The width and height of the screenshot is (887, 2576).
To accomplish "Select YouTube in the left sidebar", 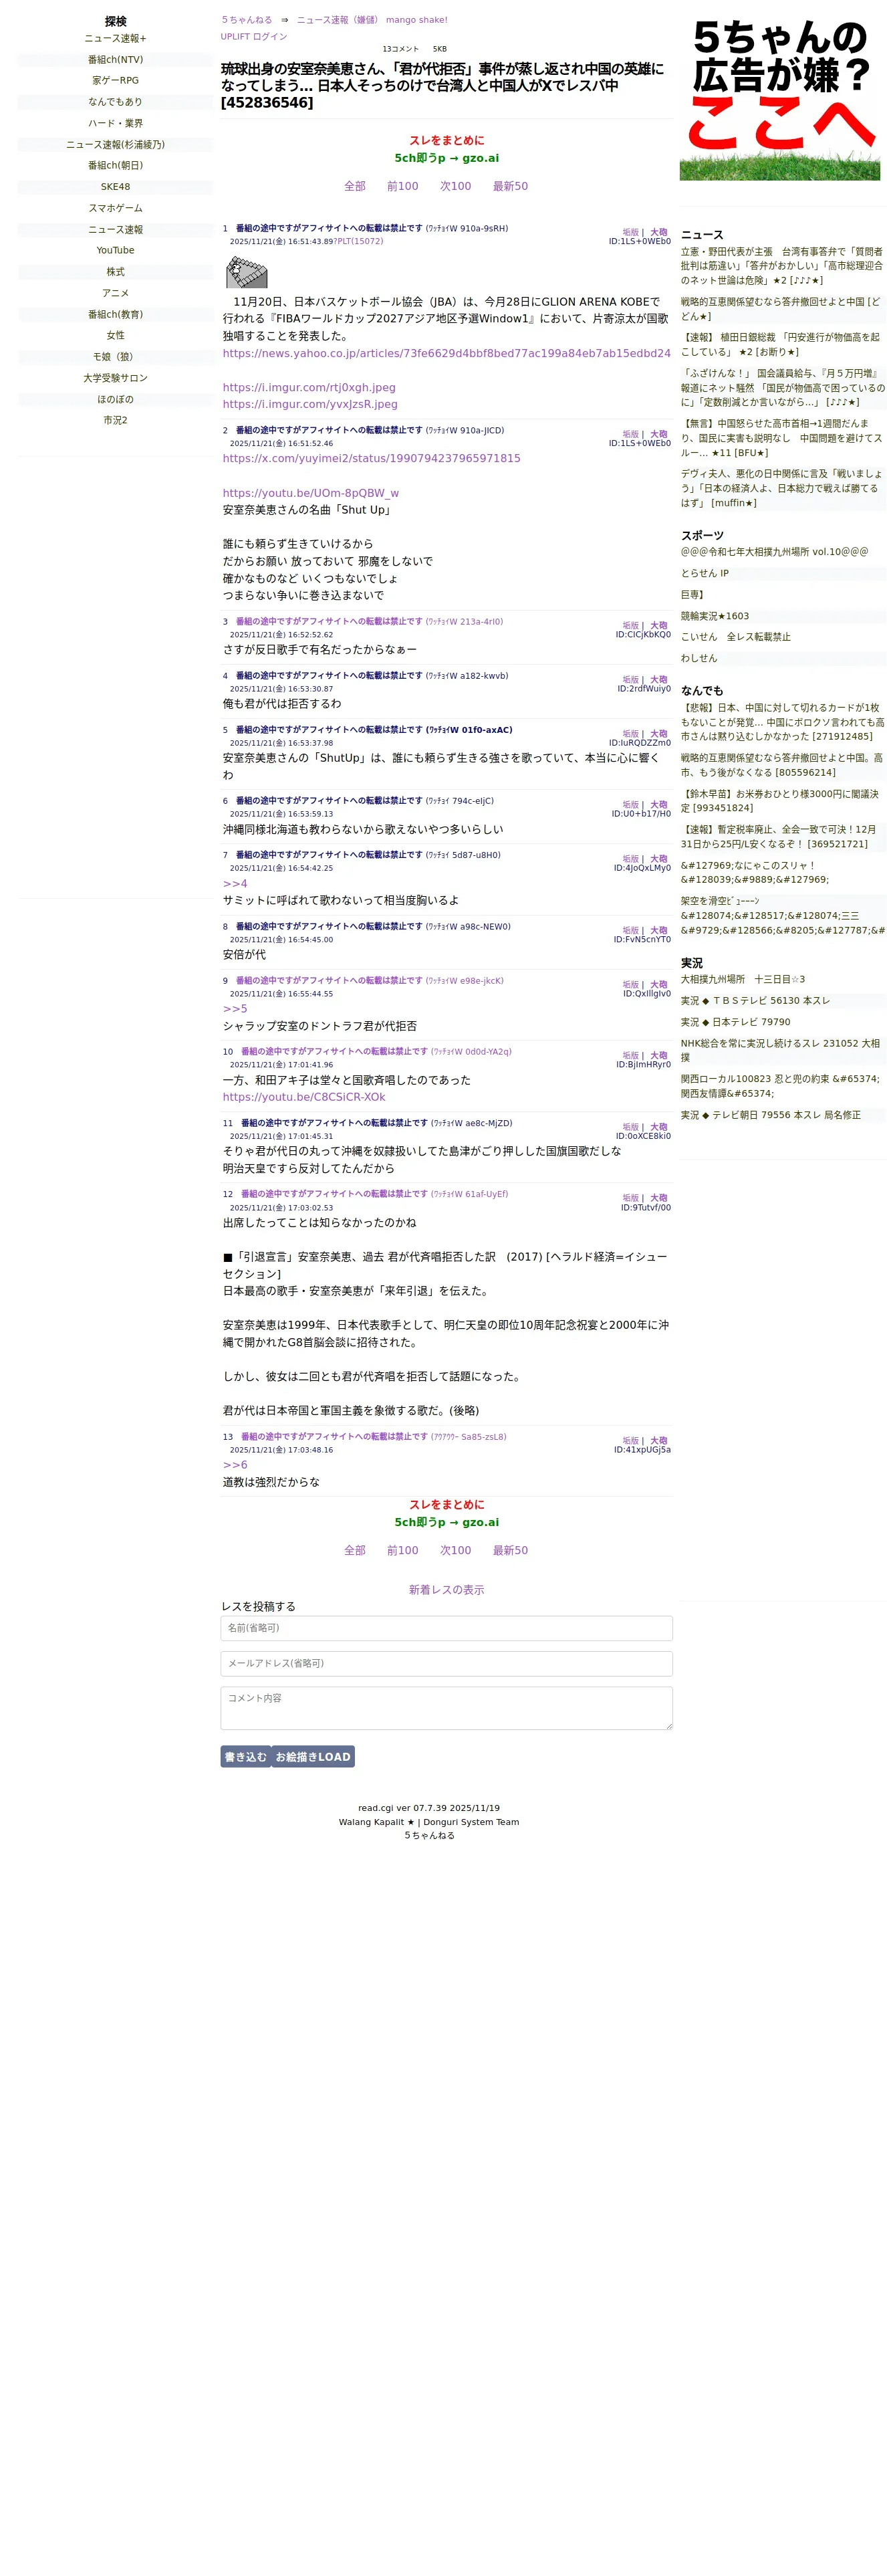I will [x=116, y=251].
